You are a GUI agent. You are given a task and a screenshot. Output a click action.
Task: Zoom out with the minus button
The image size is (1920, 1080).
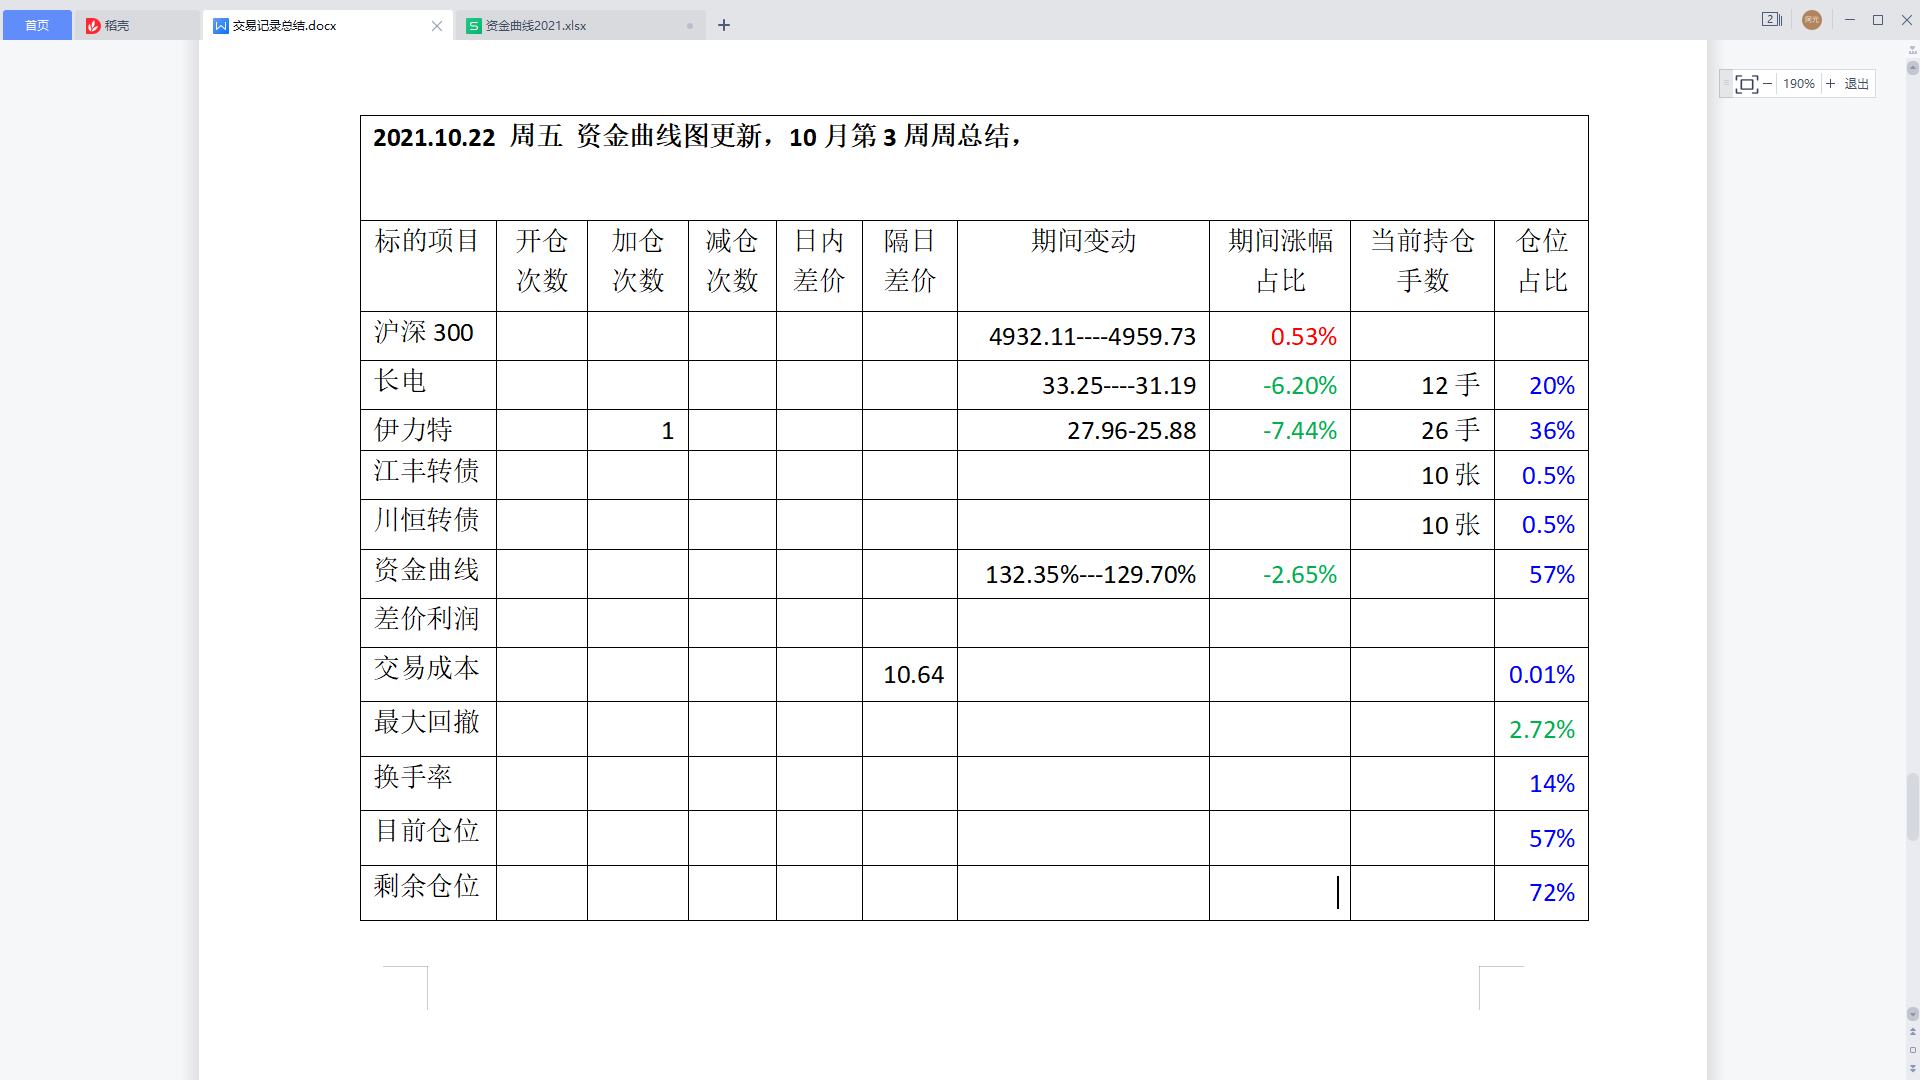click(1768, 84)
